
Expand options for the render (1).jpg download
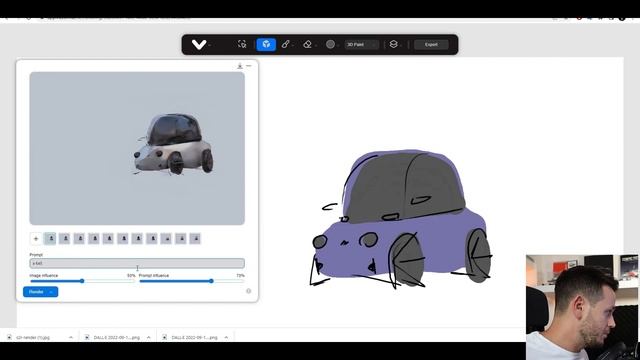[71, 338]
